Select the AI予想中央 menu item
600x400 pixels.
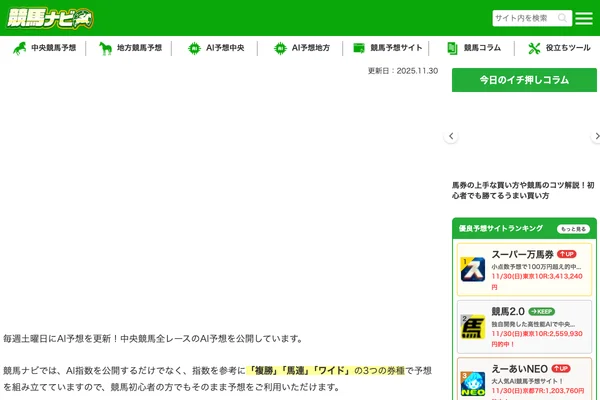click(x=225, y=48)
